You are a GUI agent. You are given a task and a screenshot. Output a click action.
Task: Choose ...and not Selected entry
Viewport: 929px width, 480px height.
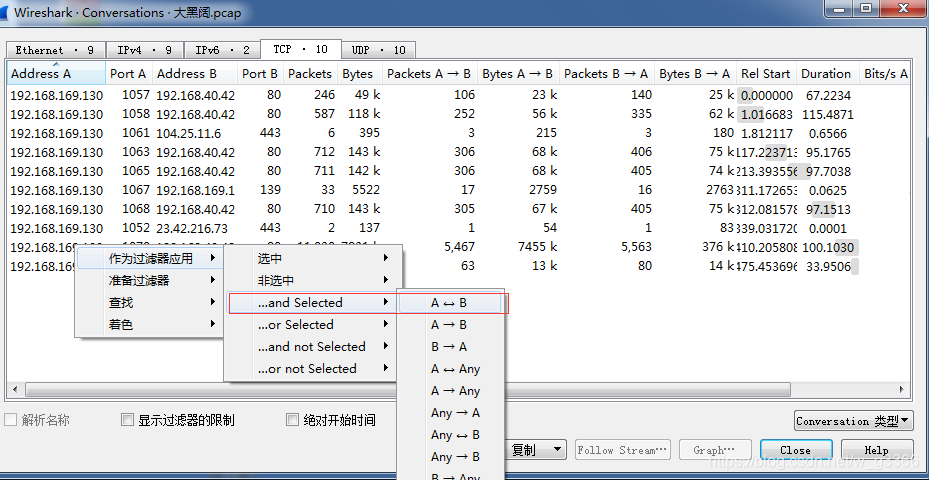click(310, 346)
